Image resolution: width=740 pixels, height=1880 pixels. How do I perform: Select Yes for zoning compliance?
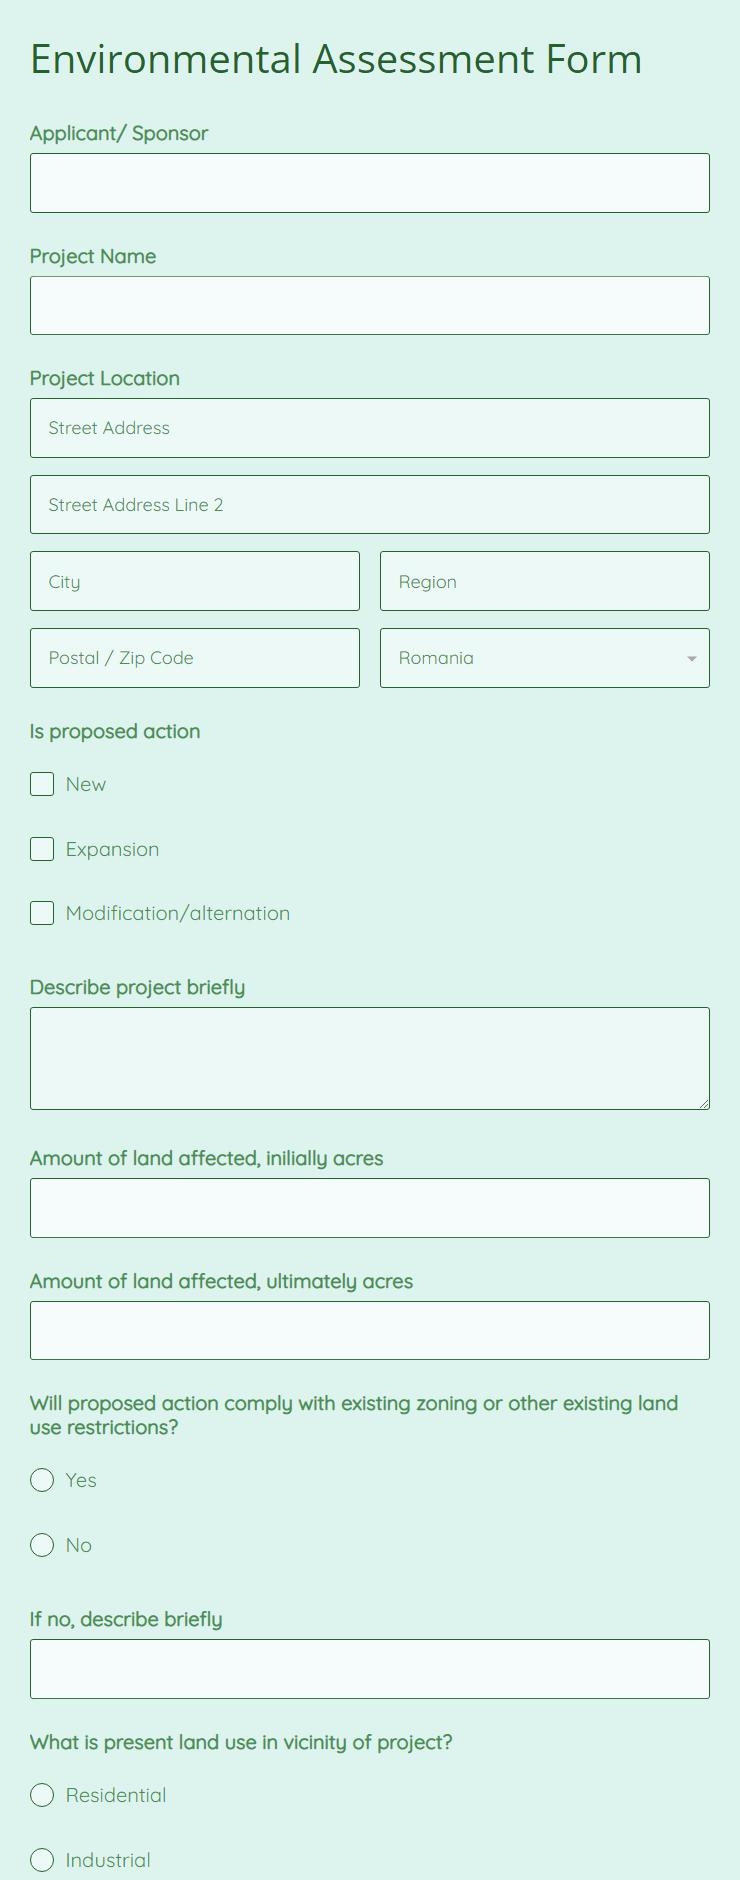pos(42,1480)
